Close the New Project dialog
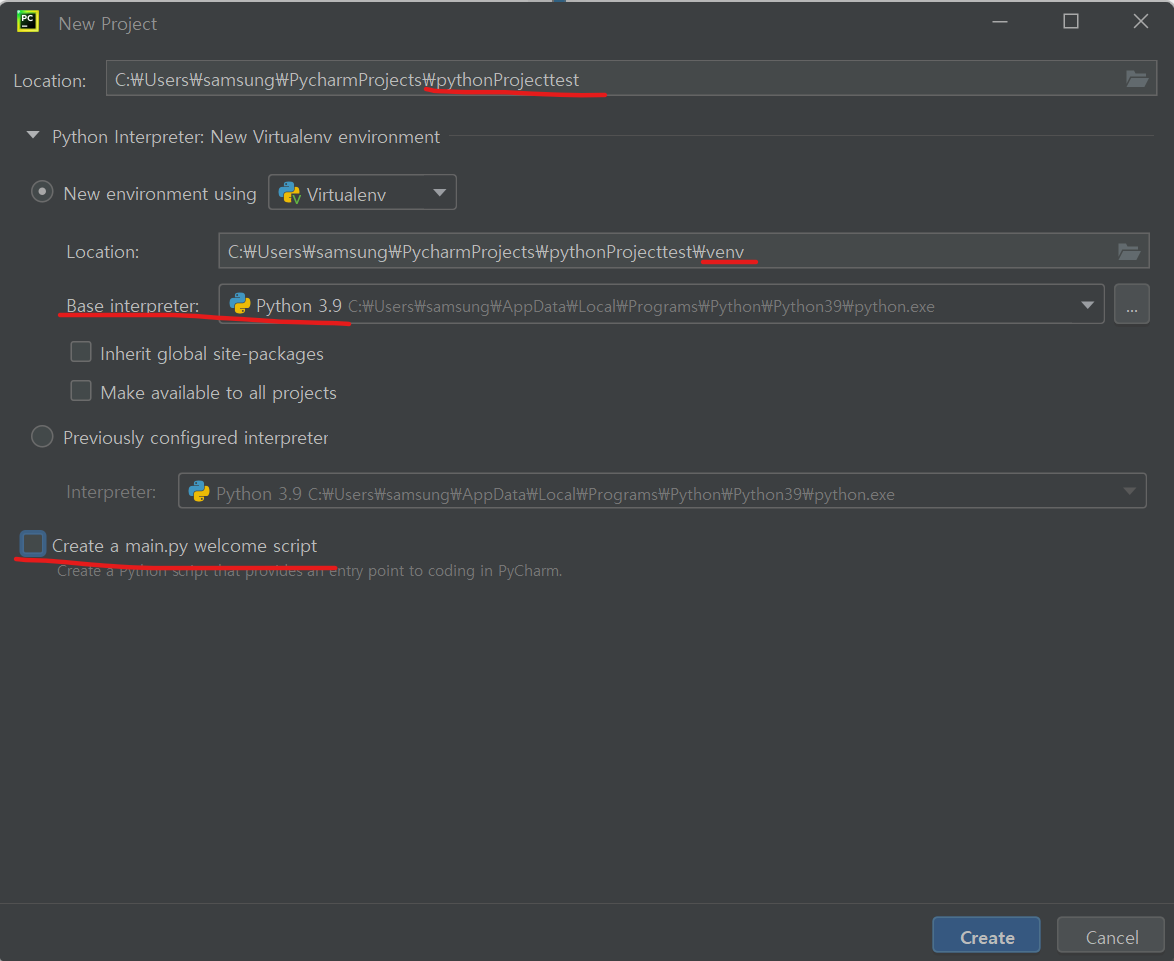The image size is (1174, 961). click(x=1140, y=22)
